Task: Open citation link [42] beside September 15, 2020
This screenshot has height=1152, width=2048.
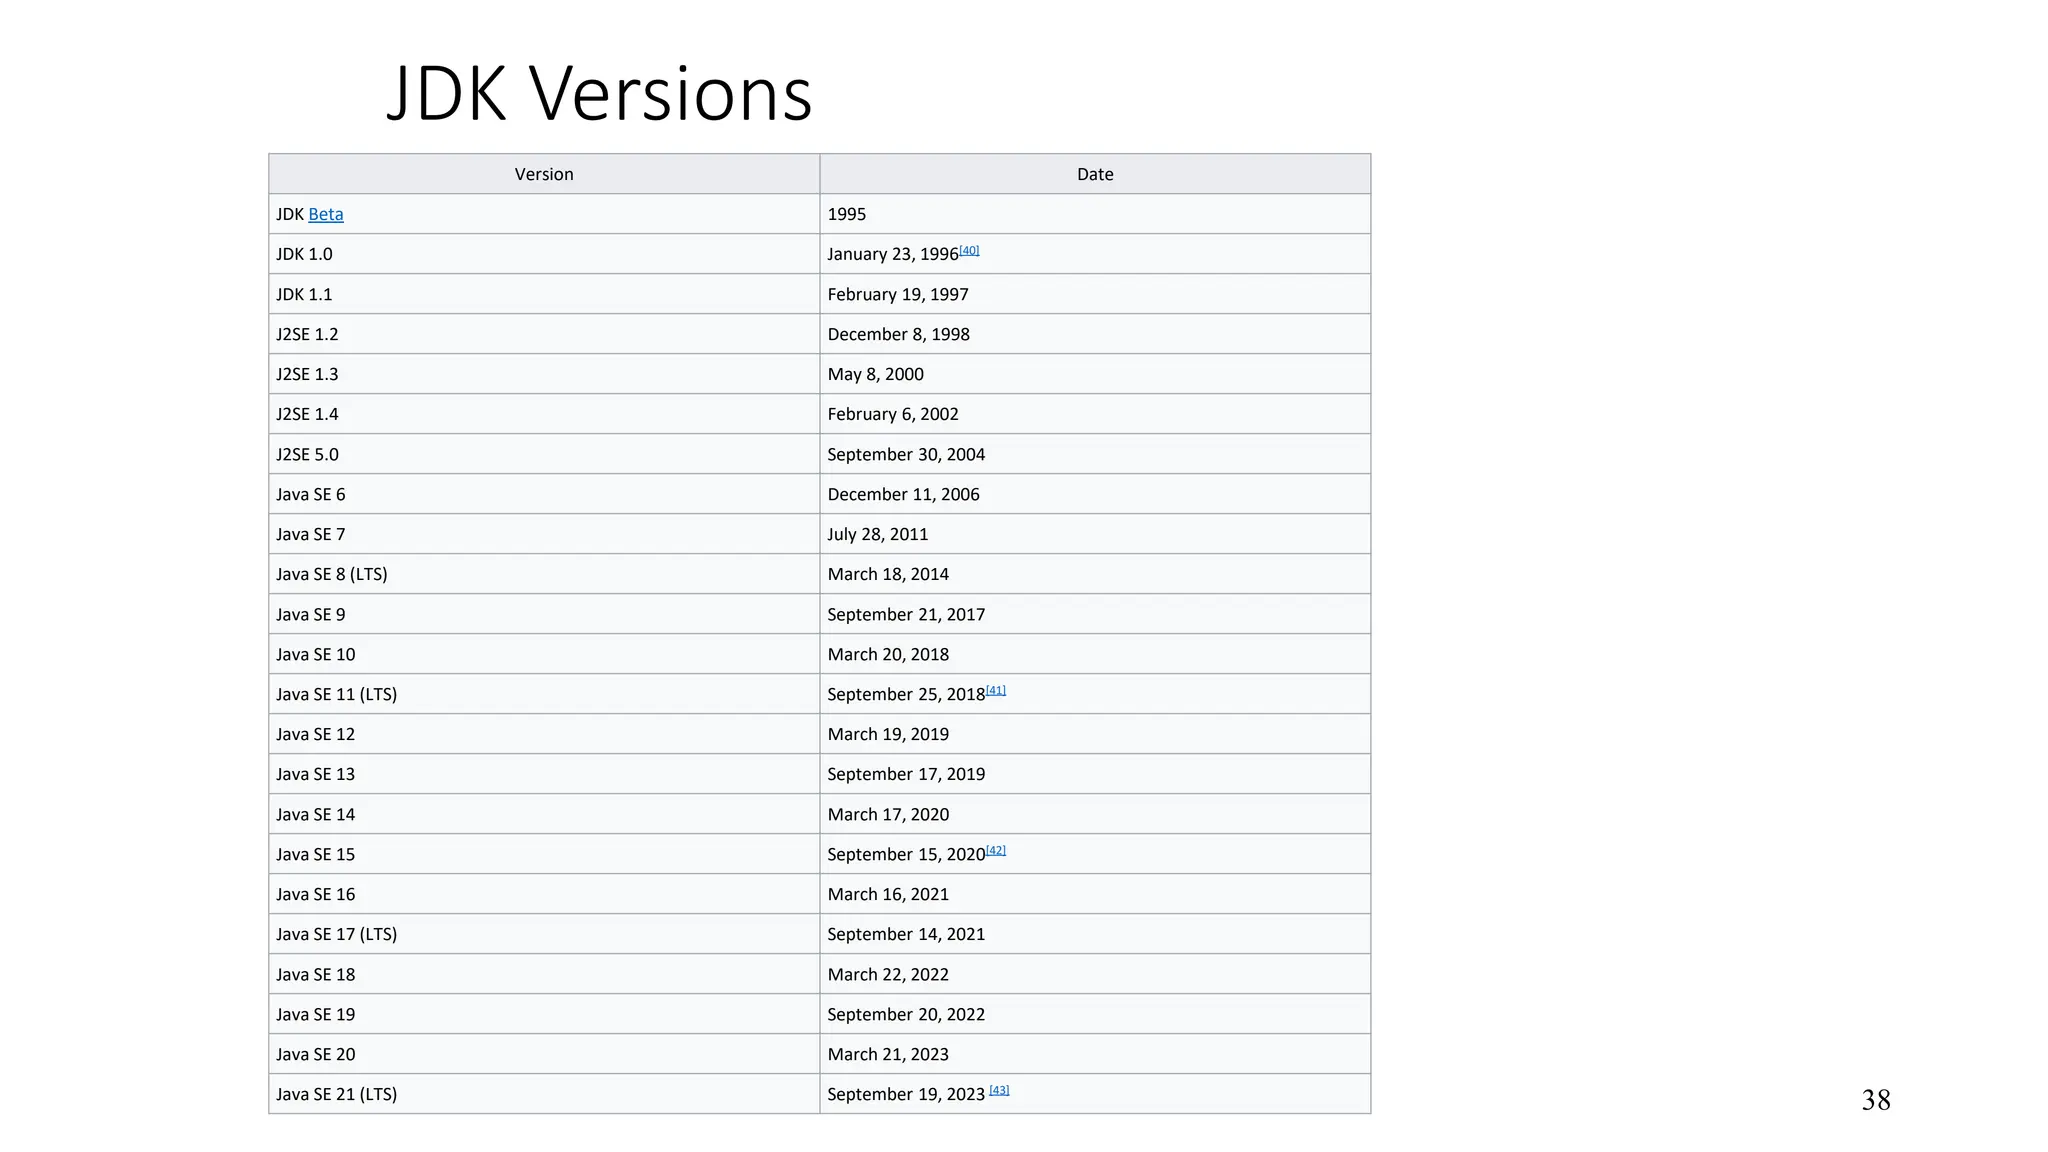Action: pyautogui.click(x=996, y=850)
